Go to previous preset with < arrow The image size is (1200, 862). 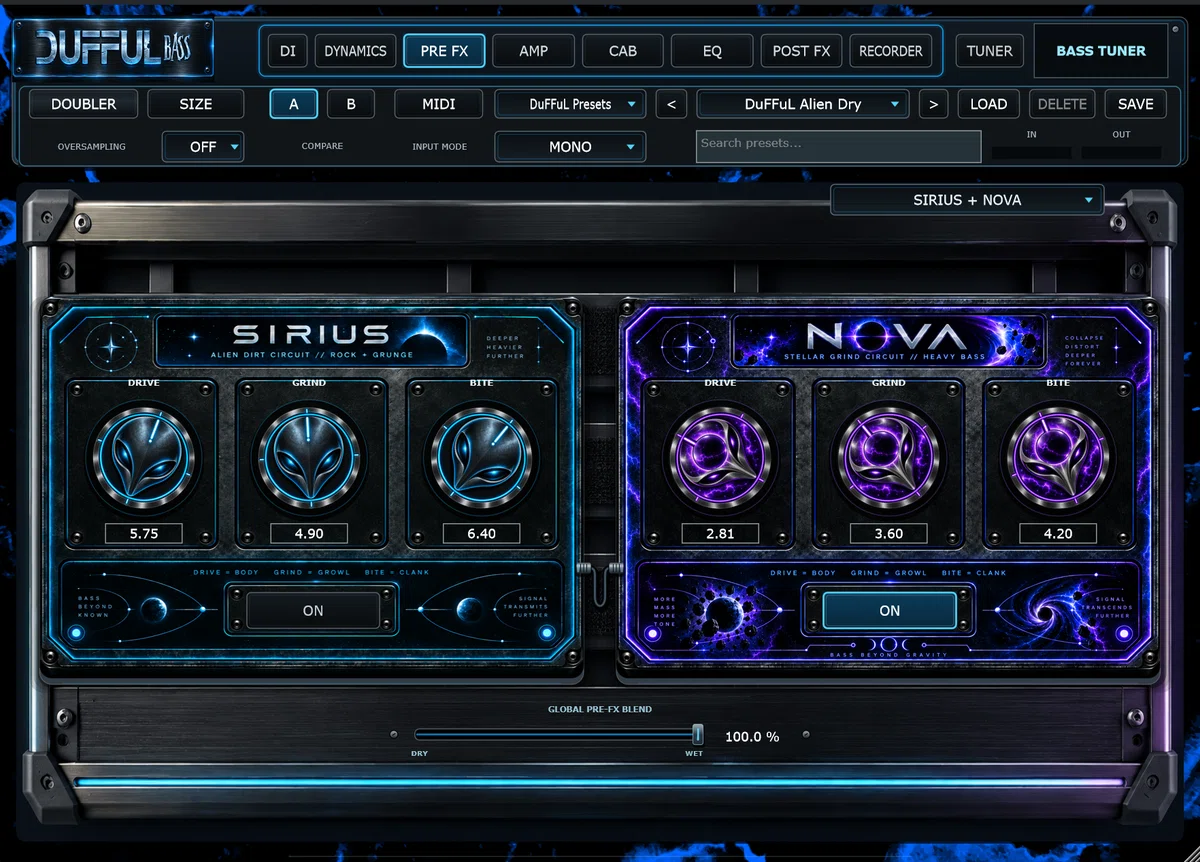pyautogui.click(x=671, y=104)
